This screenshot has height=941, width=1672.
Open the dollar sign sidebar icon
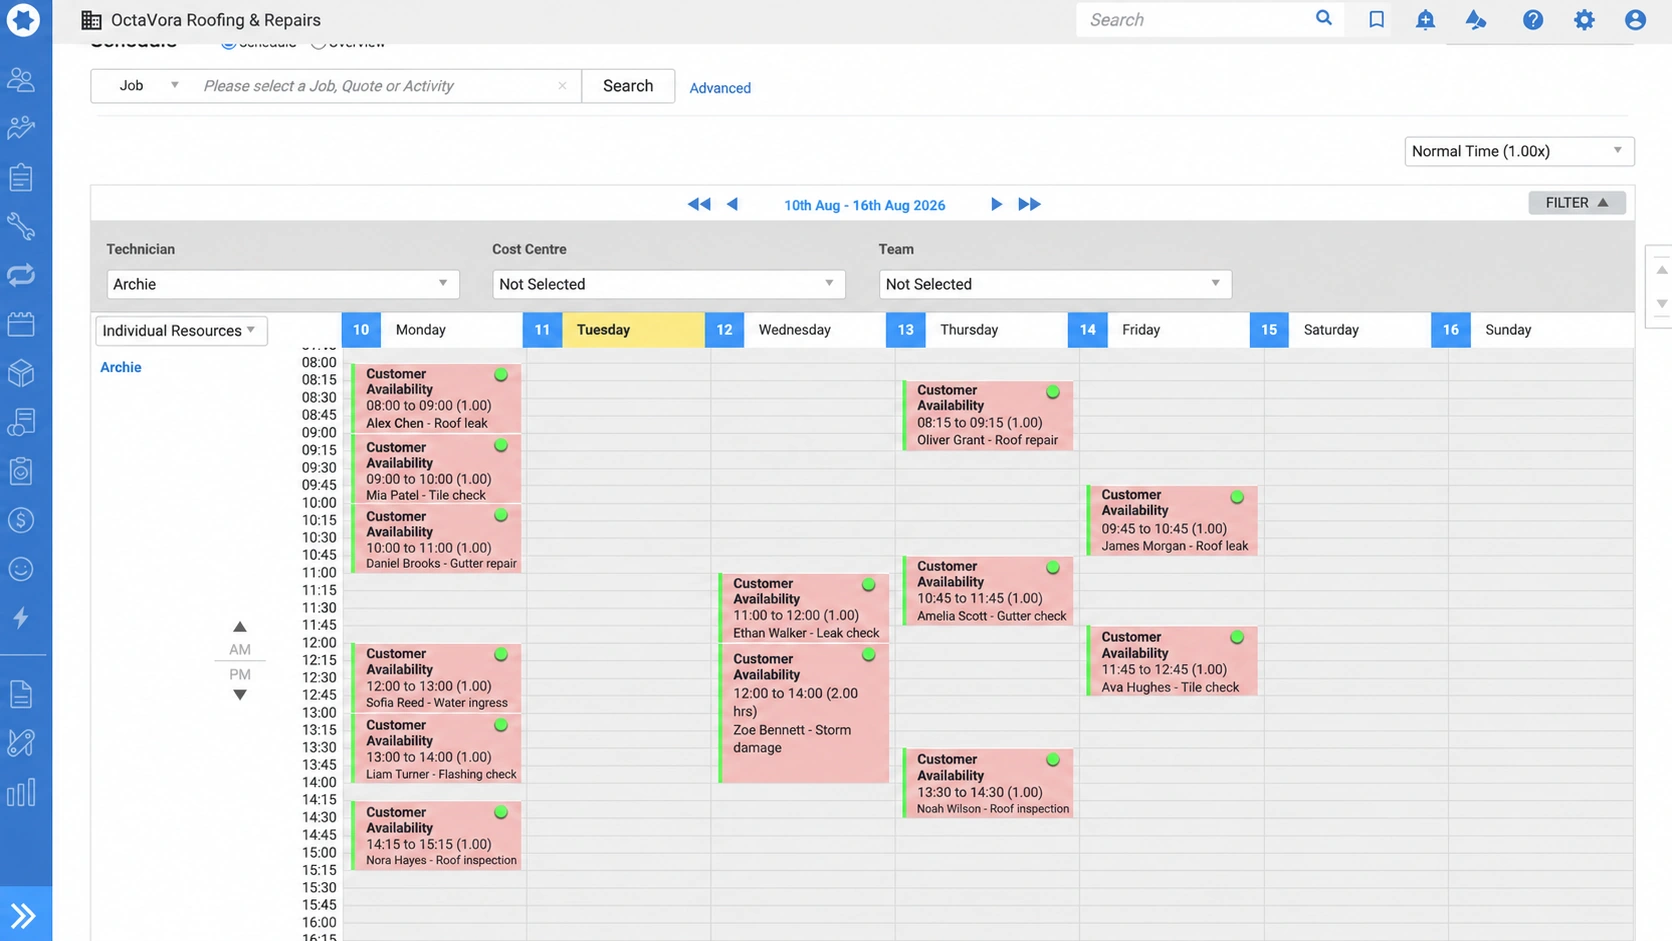pos(21,520)
